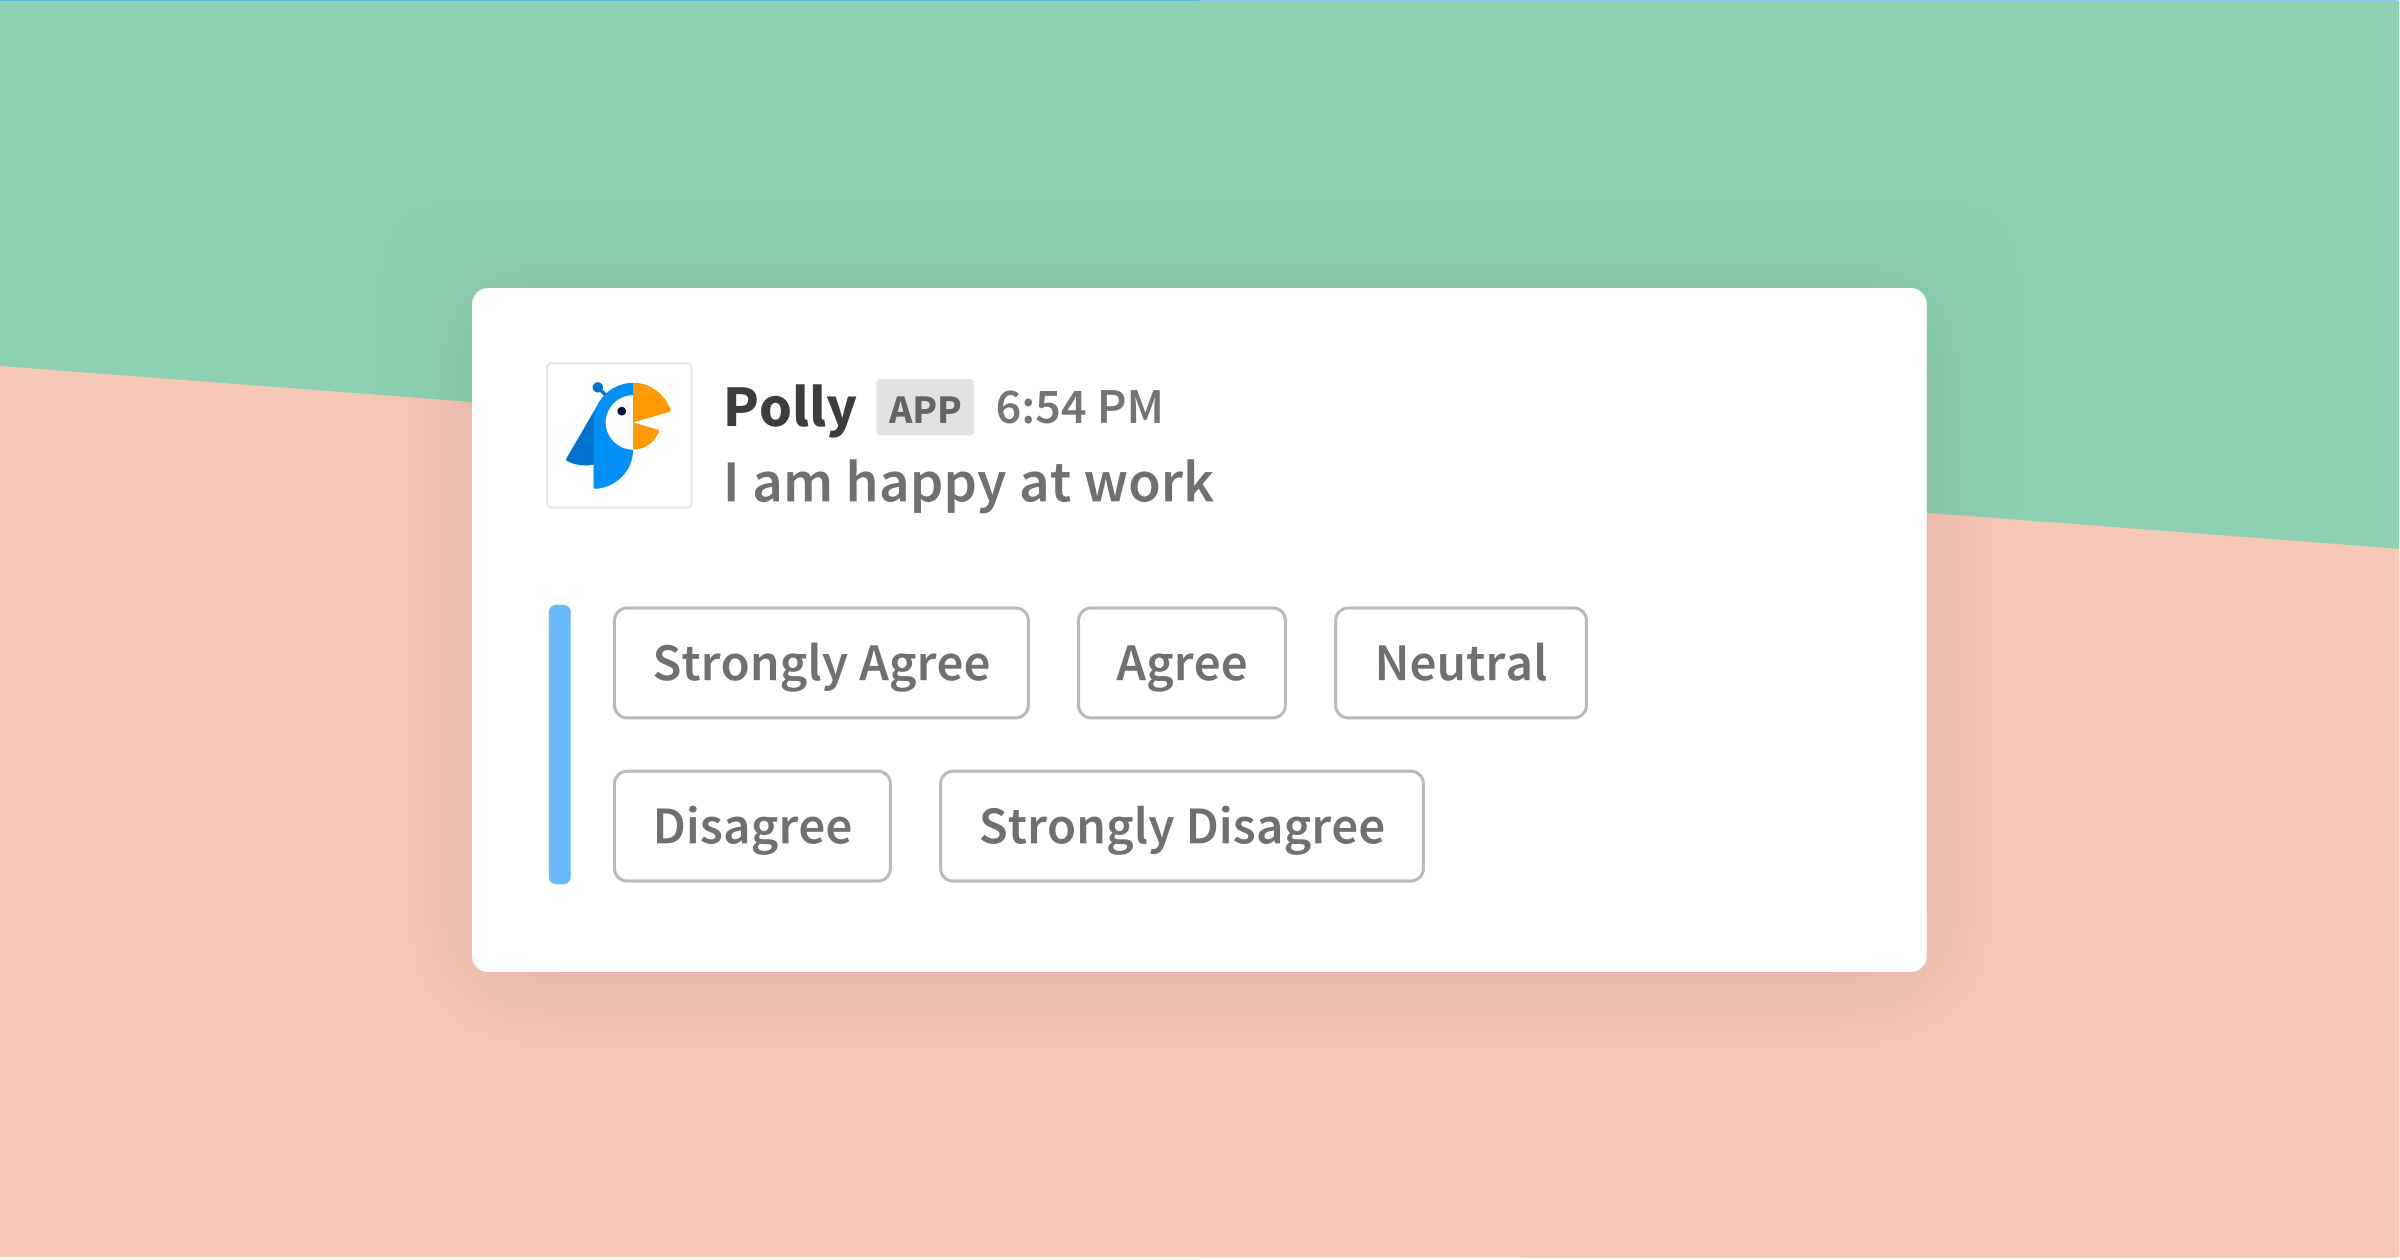Viewport: 2400px width, 1260px height.
Task: Submit a Strongly Disagree vote
Action: [x=1181, y=826]
